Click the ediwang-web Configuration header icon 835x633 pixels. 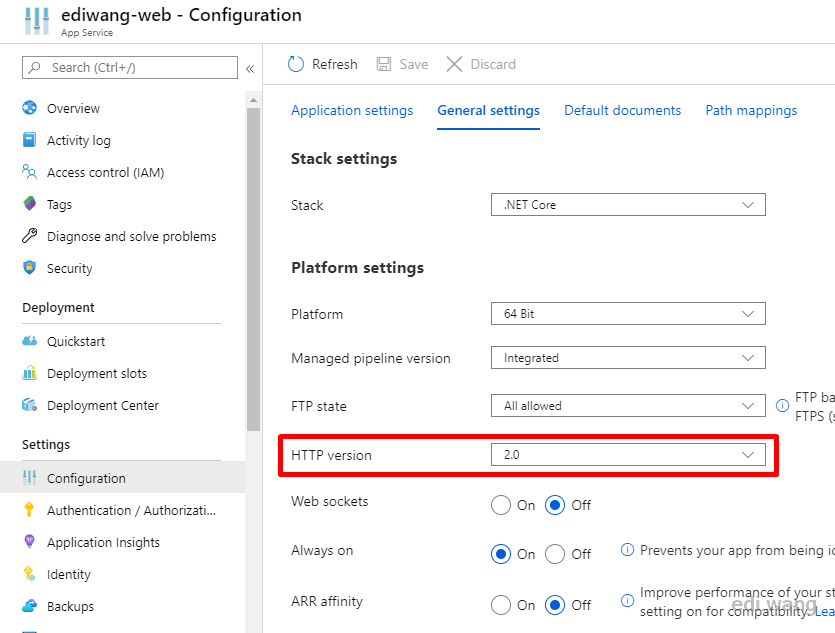(37, 21)
